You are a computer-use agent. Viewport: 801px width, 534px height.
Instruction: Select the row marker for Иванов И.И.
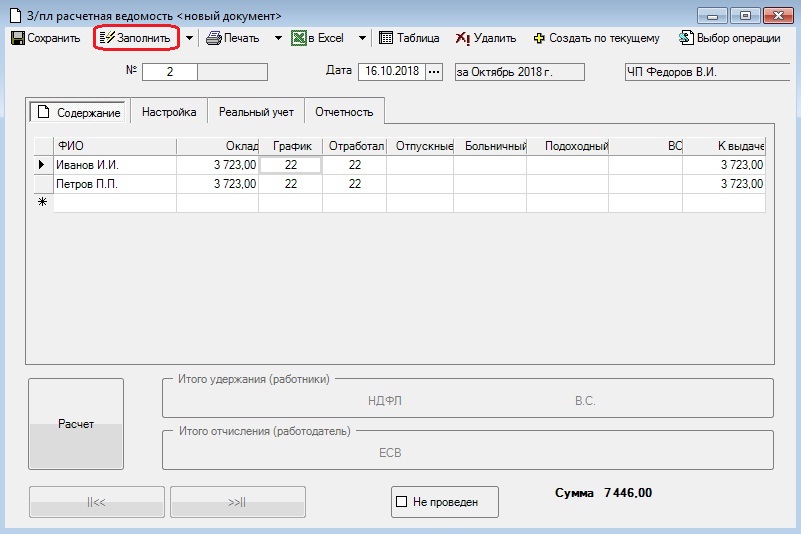tap(43, 165)
